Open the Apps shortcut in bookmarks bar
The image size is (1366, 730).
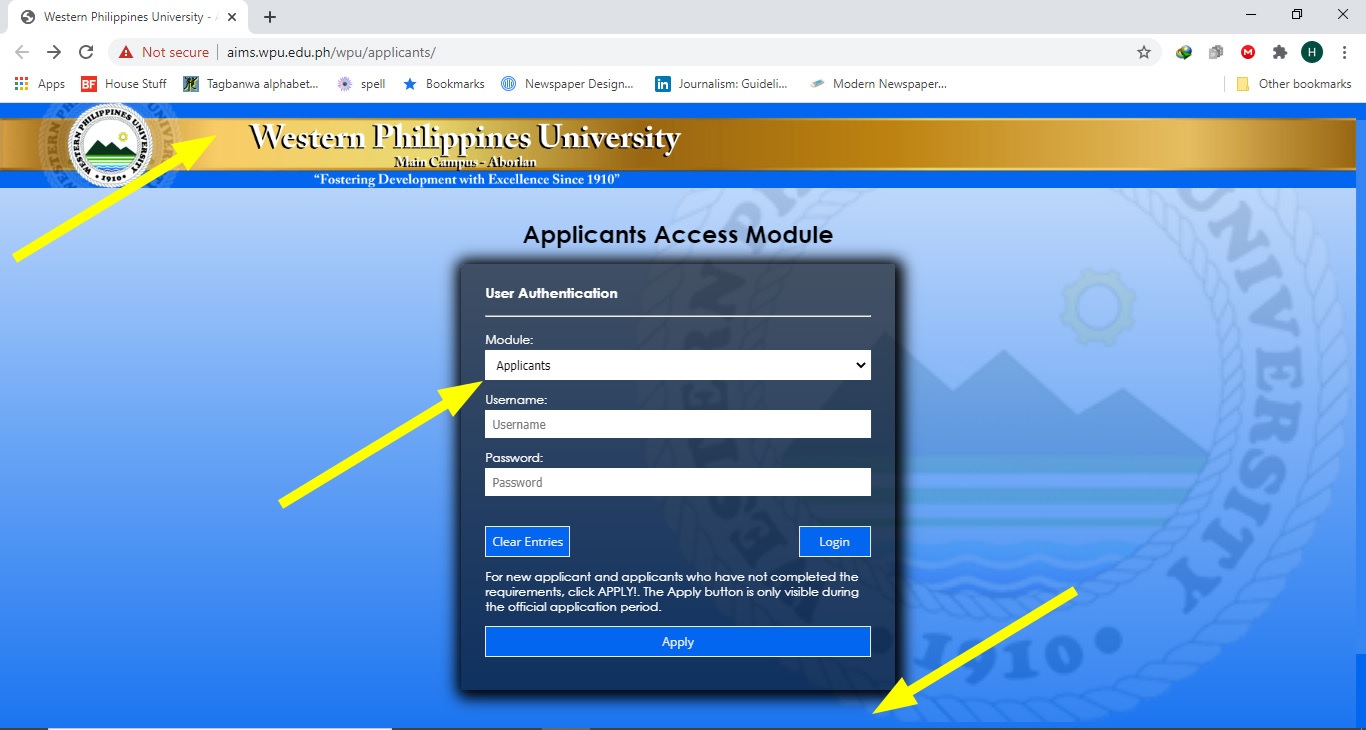coord(40,84)
